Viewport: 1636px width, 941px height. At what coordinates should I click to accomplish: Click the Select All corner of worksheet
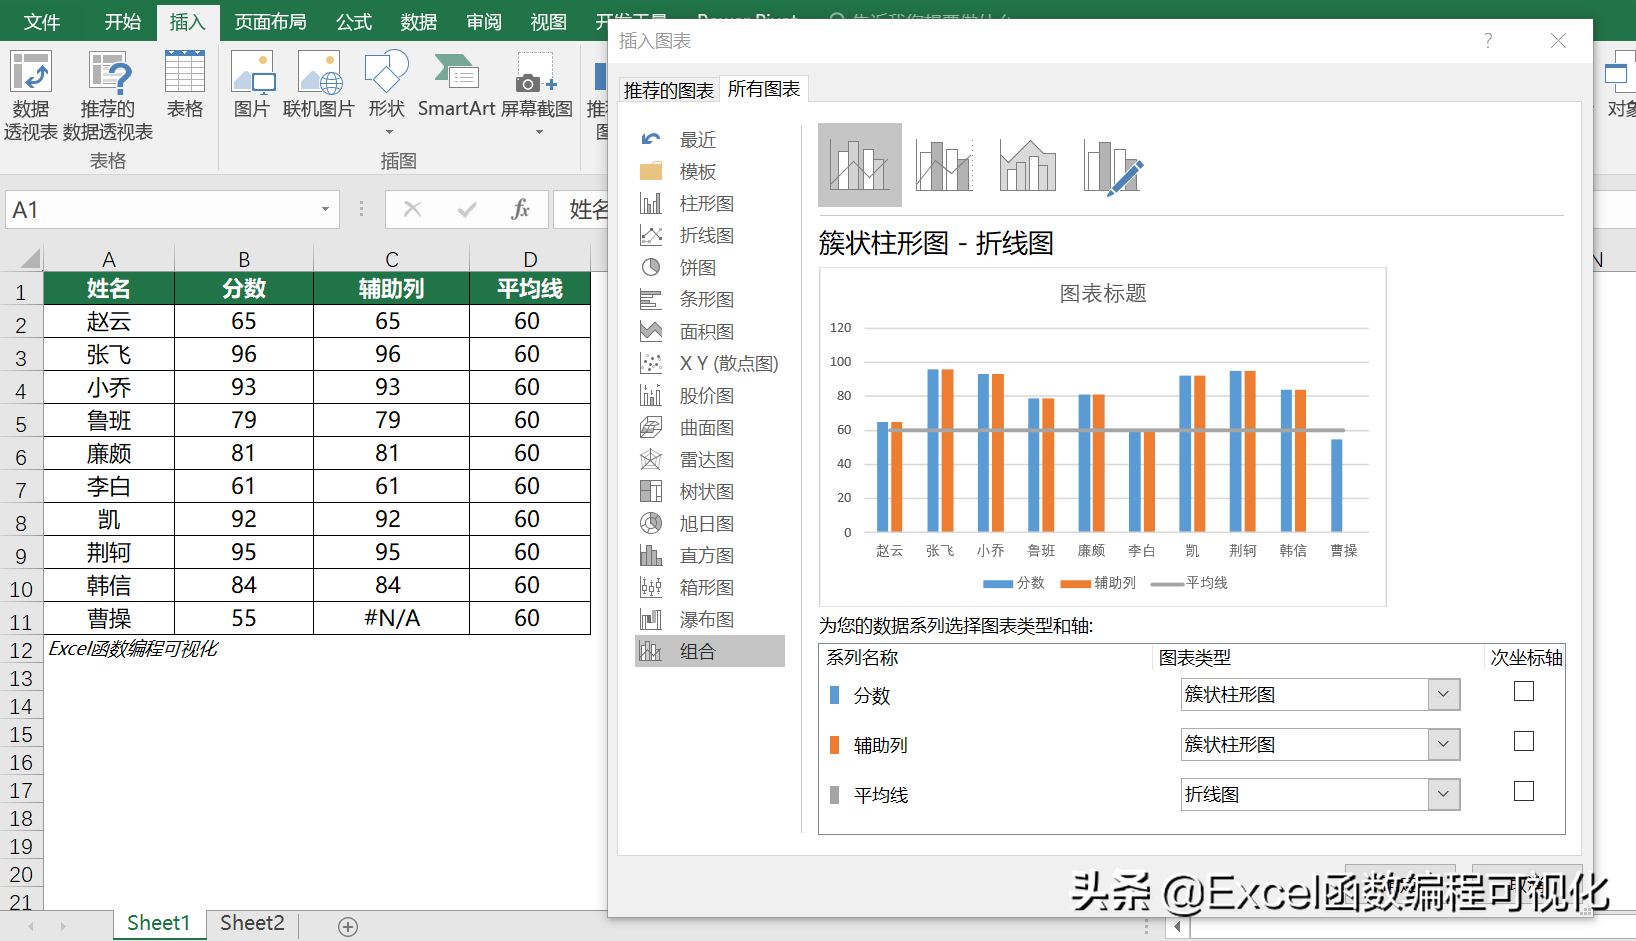(x=22, y=258)
